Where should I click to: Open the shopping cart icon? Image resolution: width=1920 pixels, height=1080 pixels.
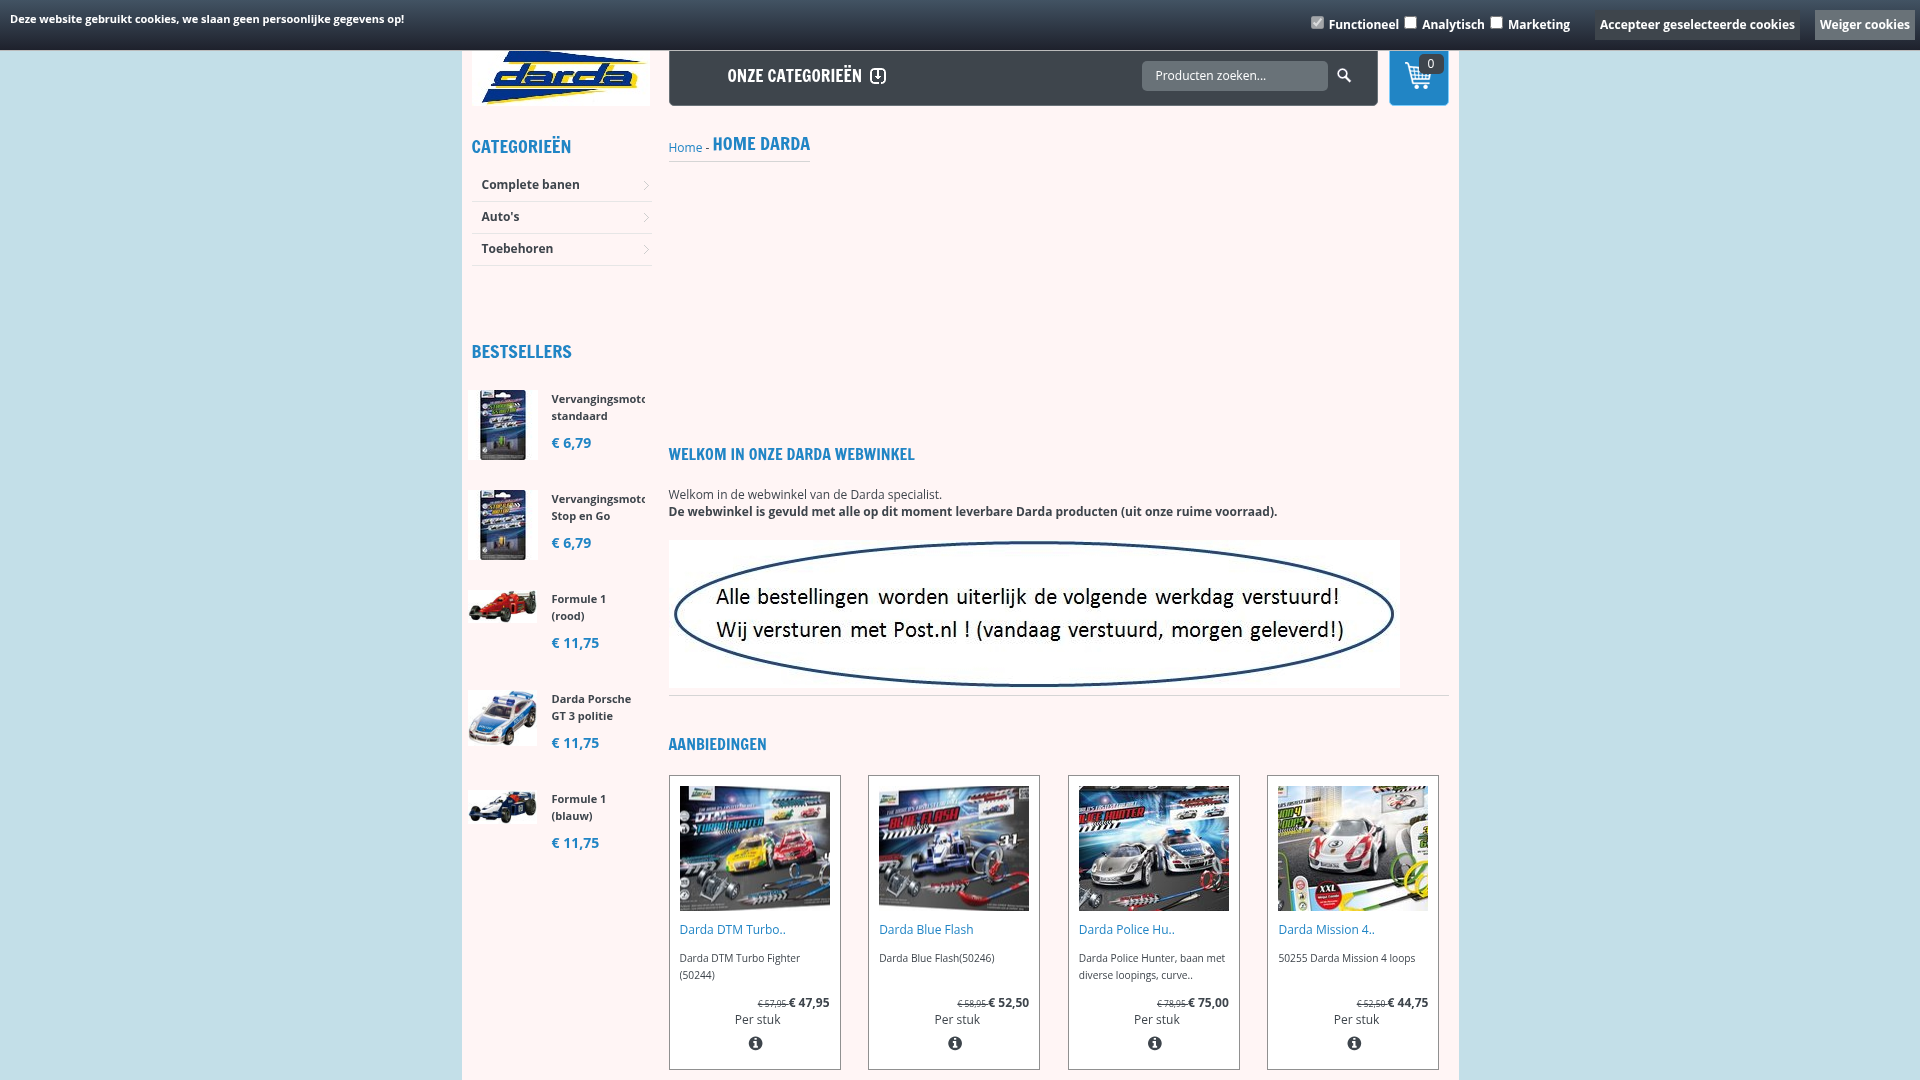(1418, 77)
